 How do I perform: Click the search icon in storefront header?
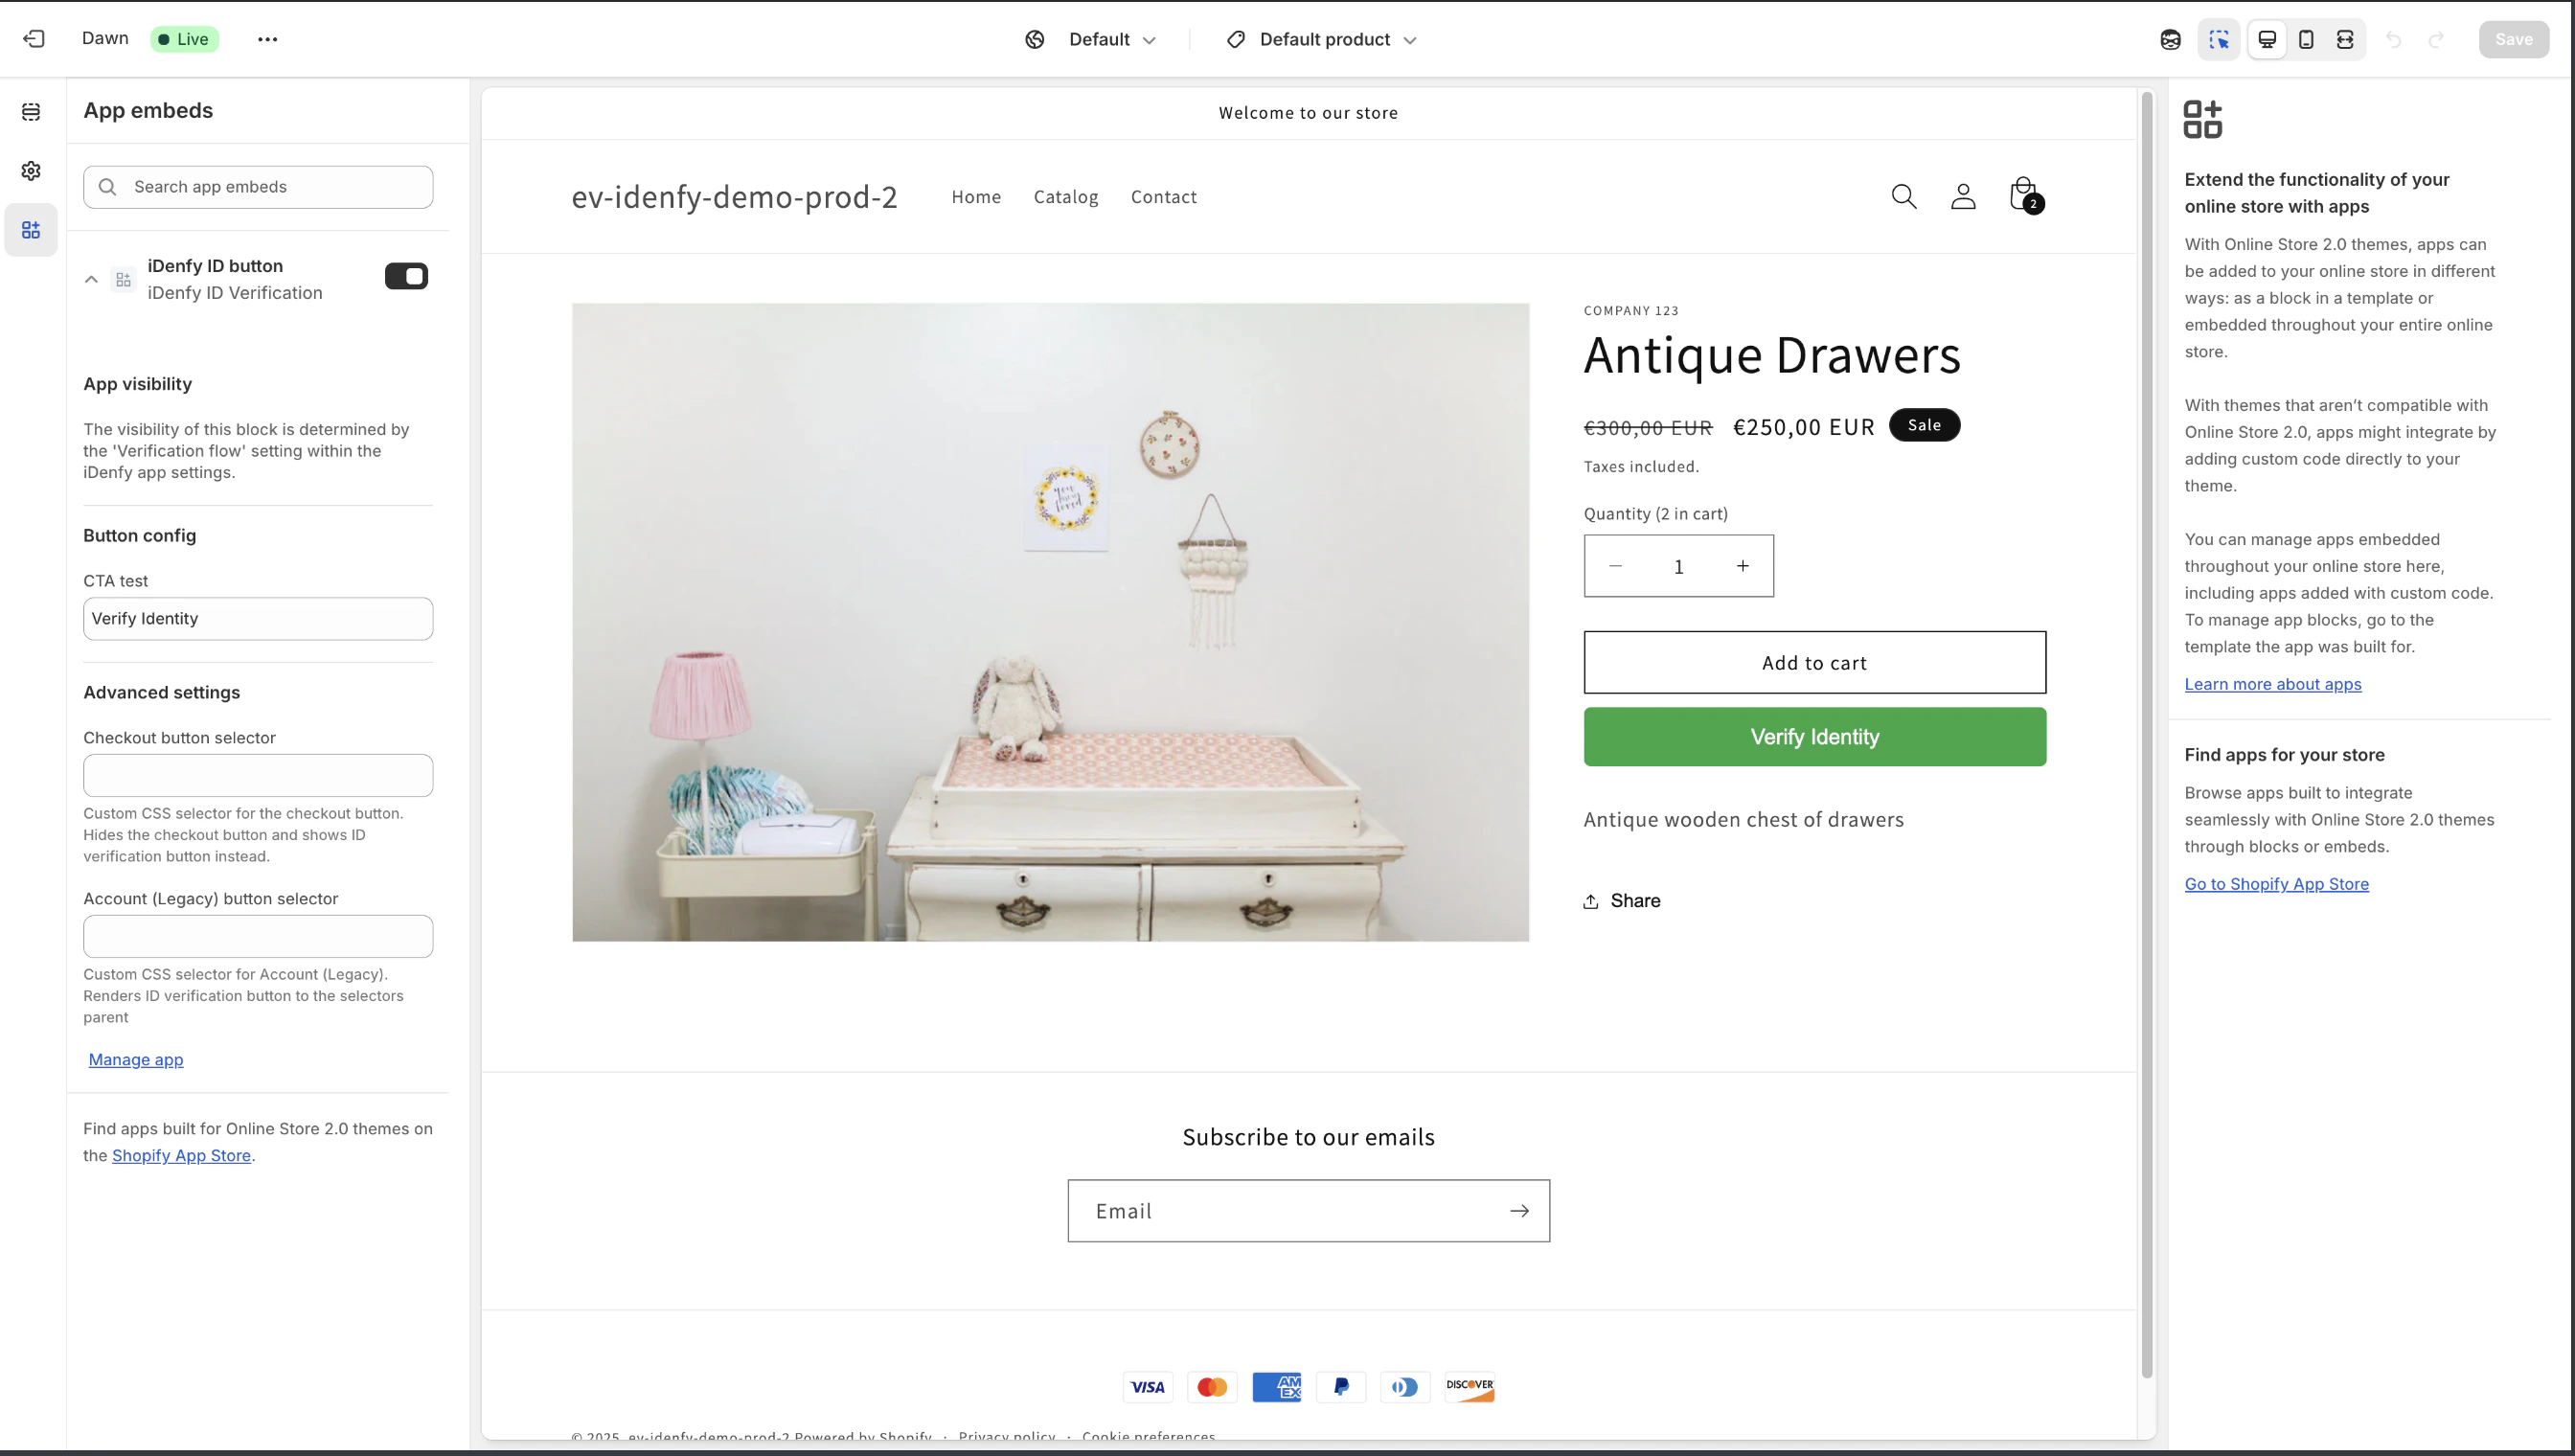click(1904, 196)
